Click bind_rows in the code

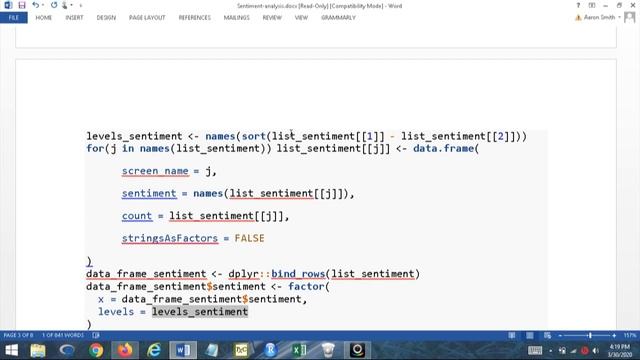pos(298,274)
